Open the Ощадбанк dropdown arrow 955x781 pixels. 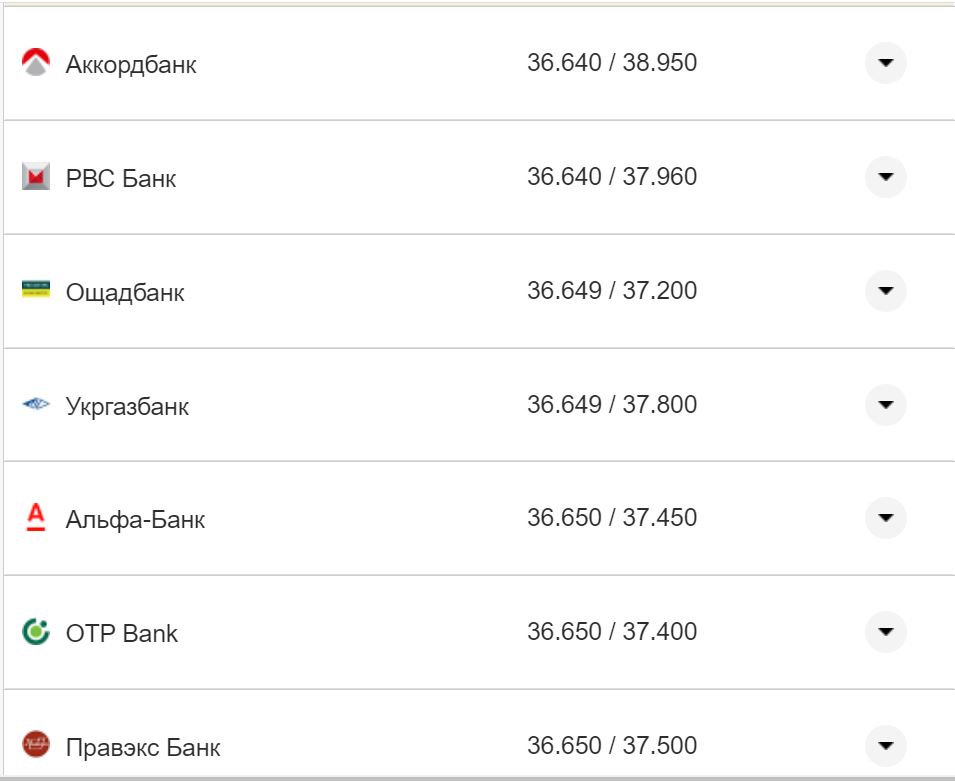pyautogui.click(x=885, y=291)
